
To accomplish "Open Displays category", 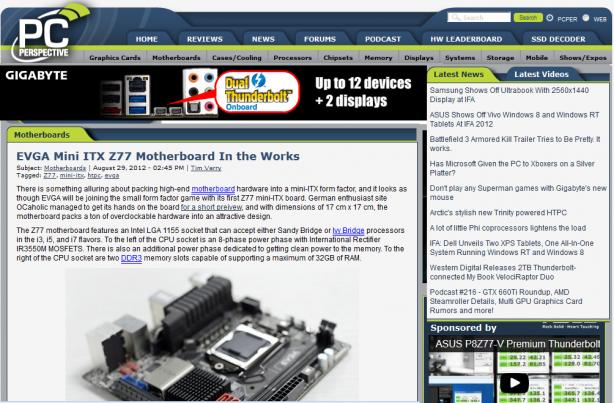I will pyautogui.click(x=419, y=58).
